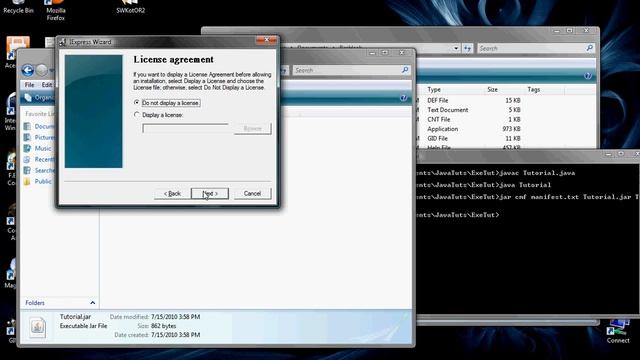The width and height of the screenshot is (640, 360).
Task: Click the Explorer forward arrow button
Action: click(42, 70)
